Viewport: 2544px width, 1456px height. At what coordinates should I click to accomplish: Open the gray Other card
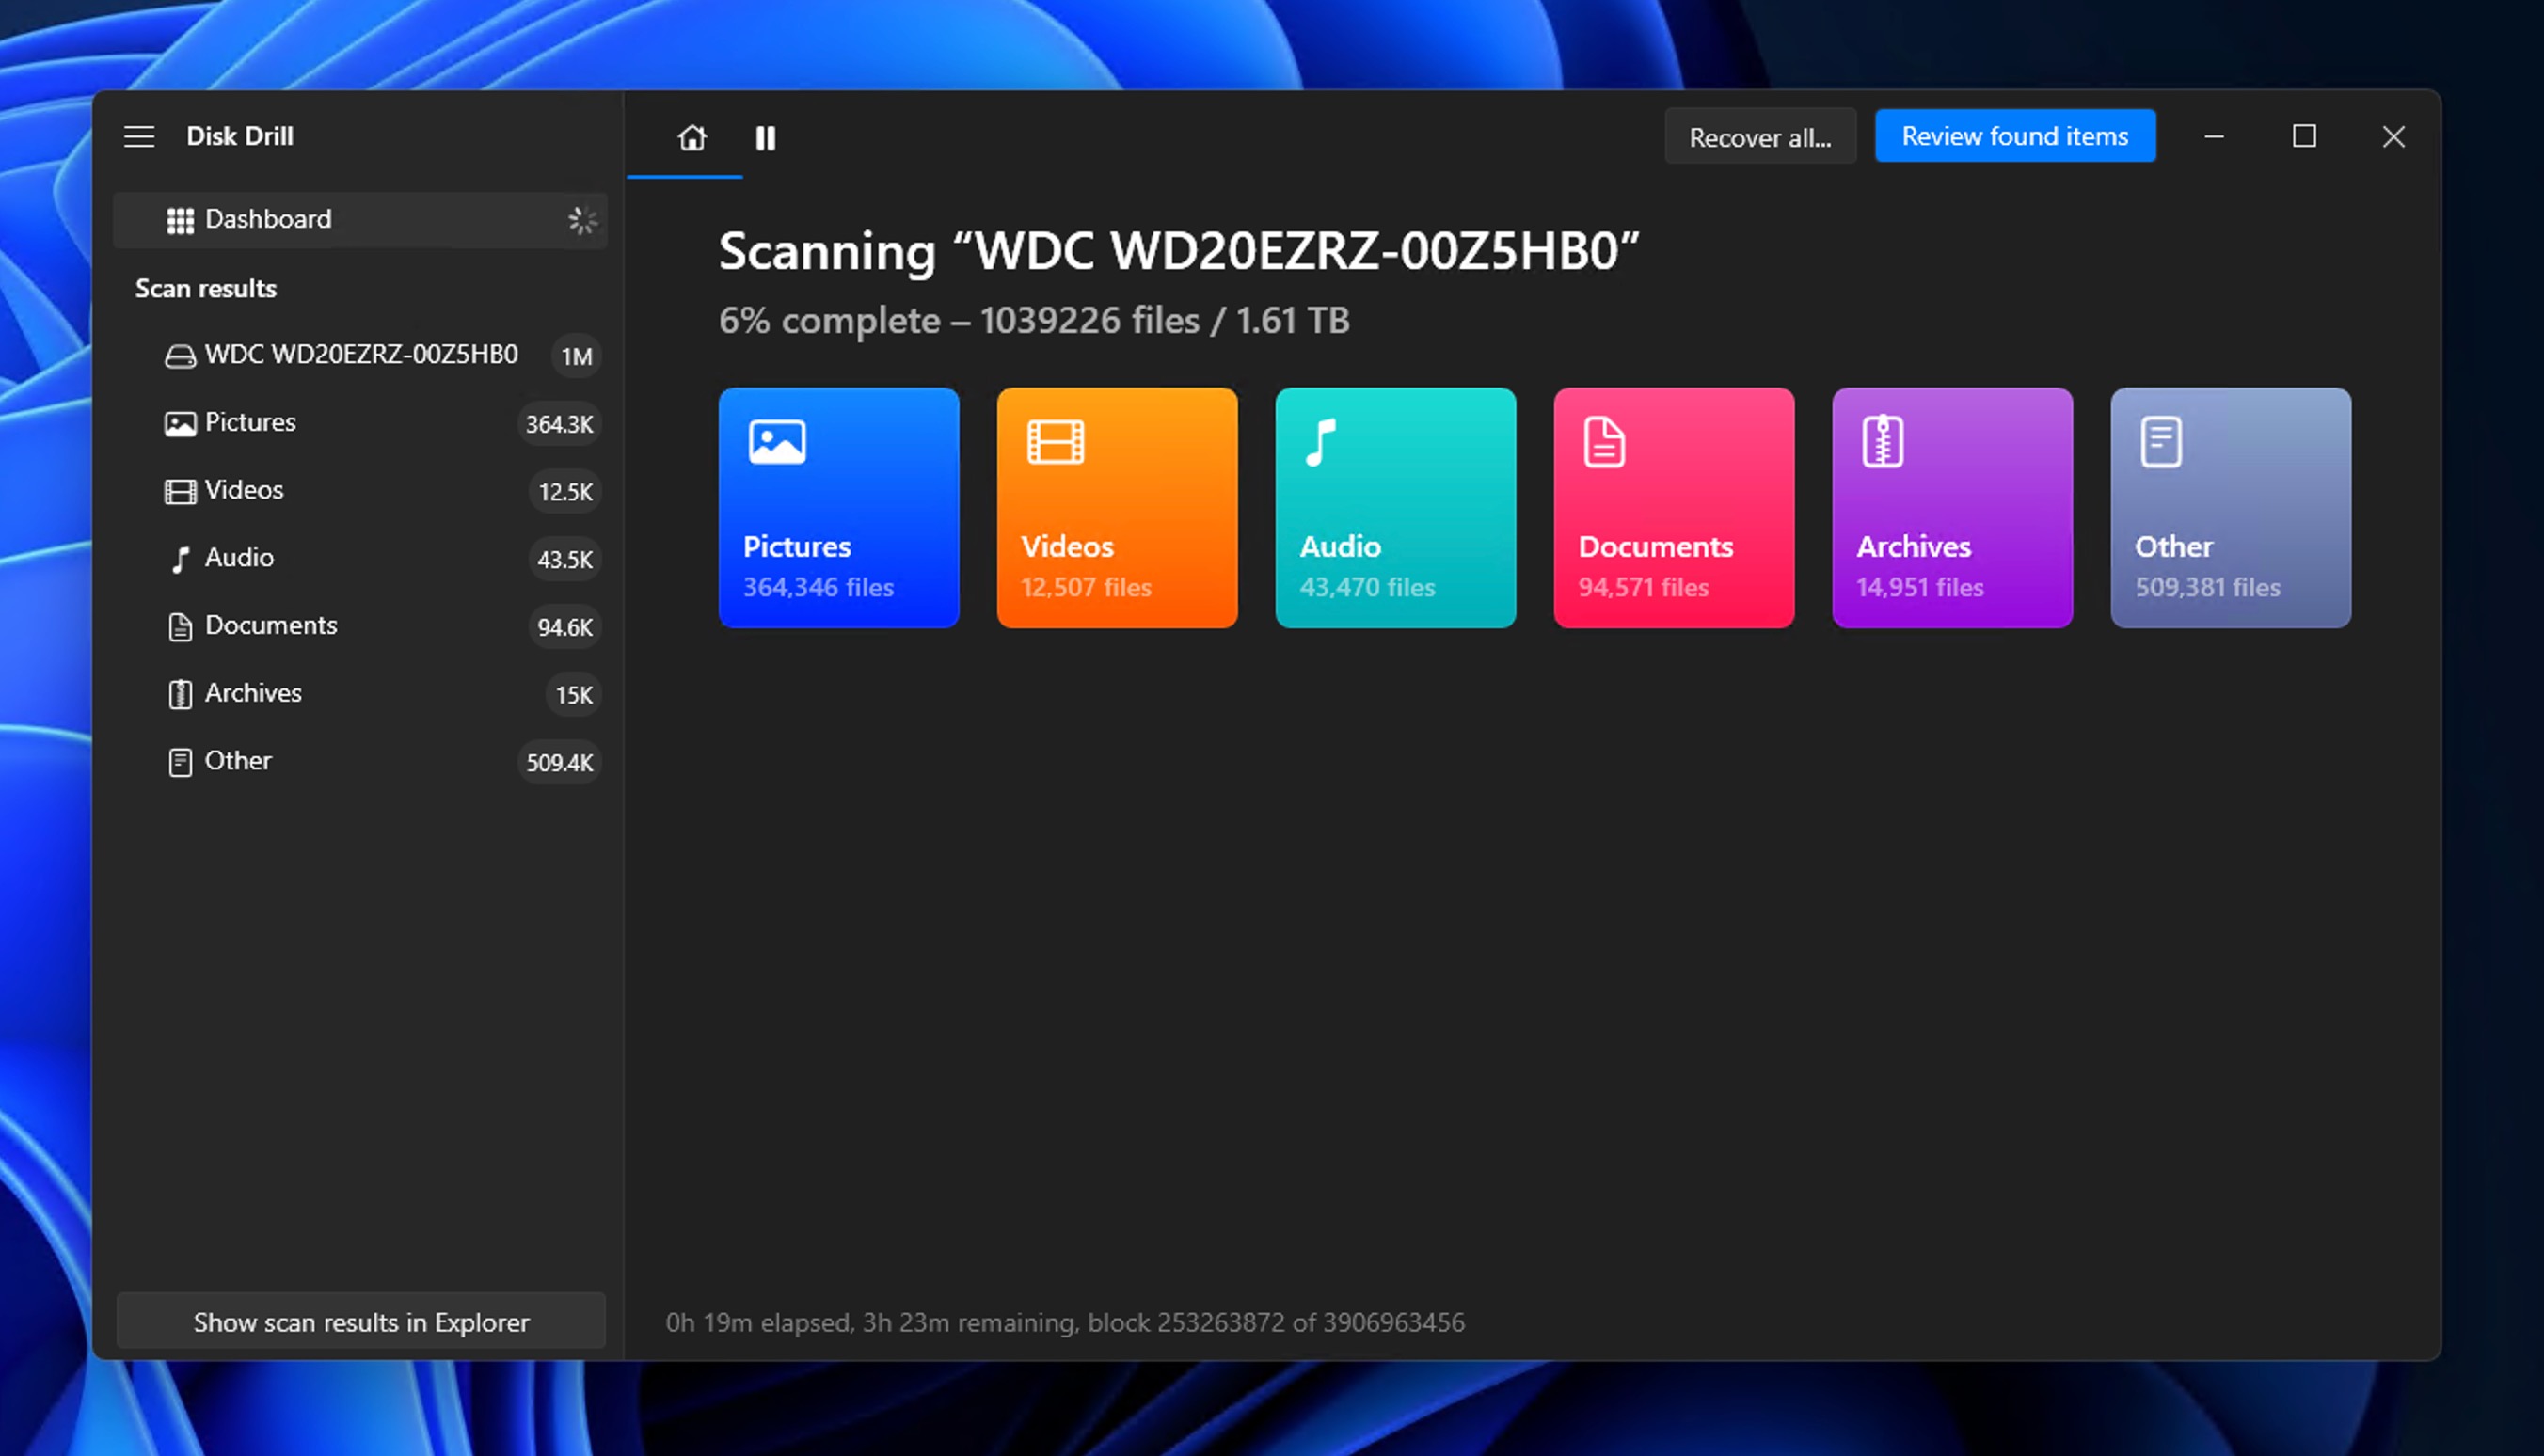click(x=2231, y=508)
